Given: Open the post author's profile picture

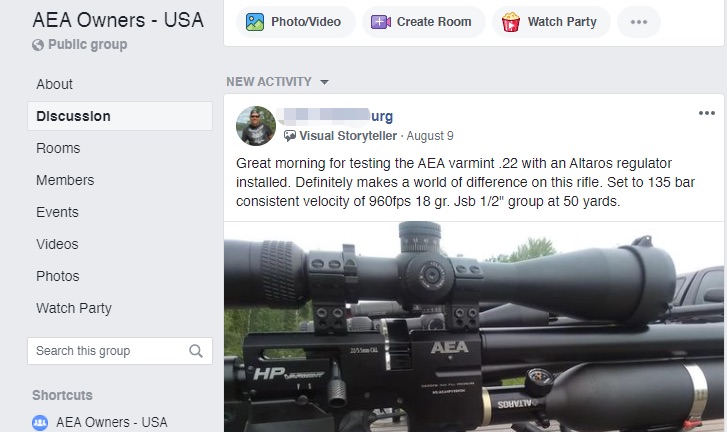Looking at the screenshot, I should click(255, 126).
